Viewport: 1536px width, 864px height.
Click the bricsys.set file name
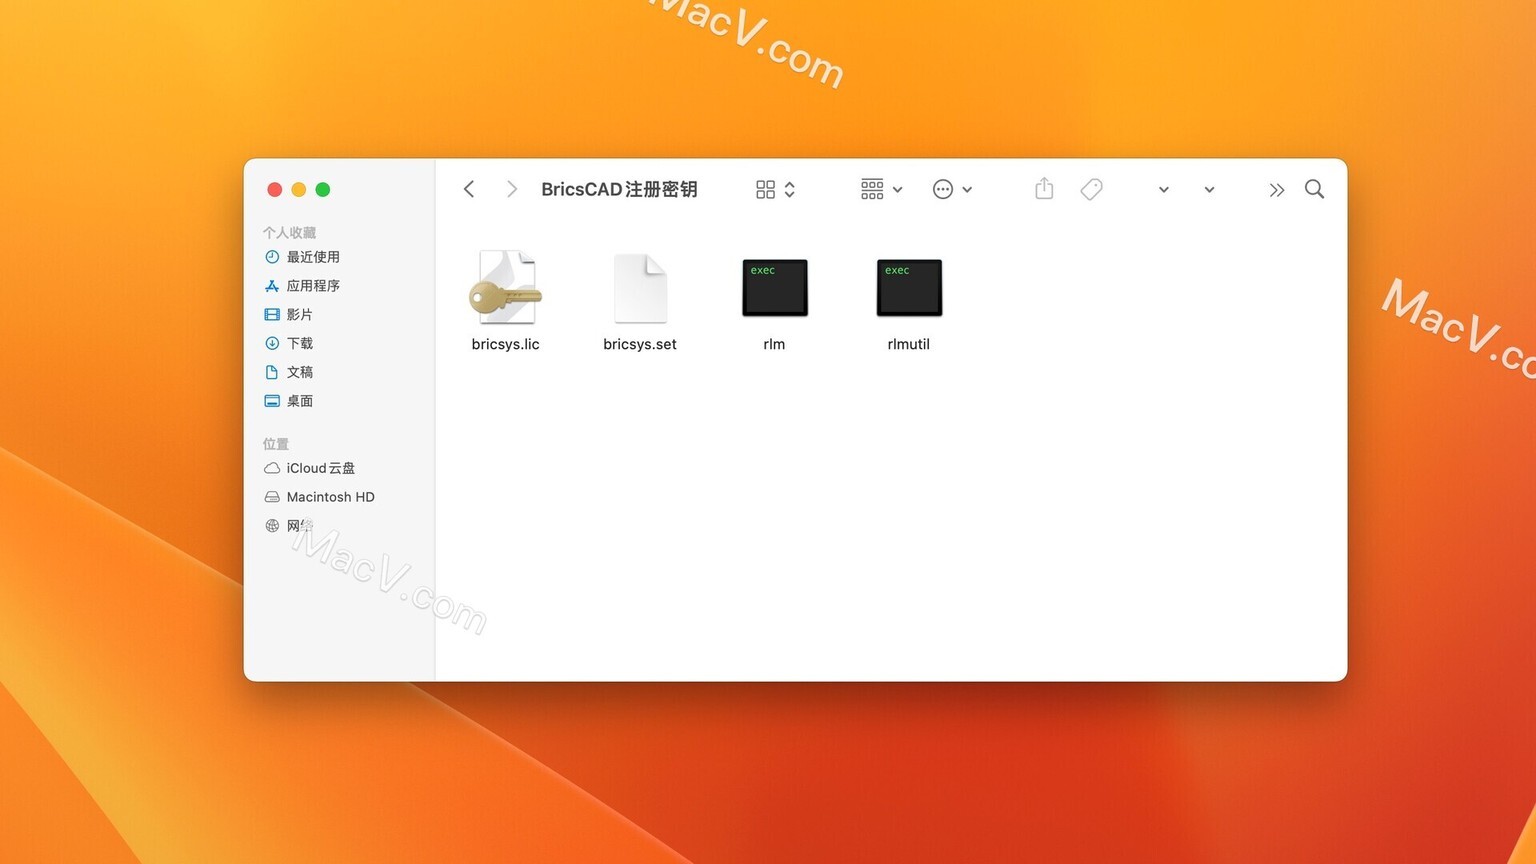point(640,344)
